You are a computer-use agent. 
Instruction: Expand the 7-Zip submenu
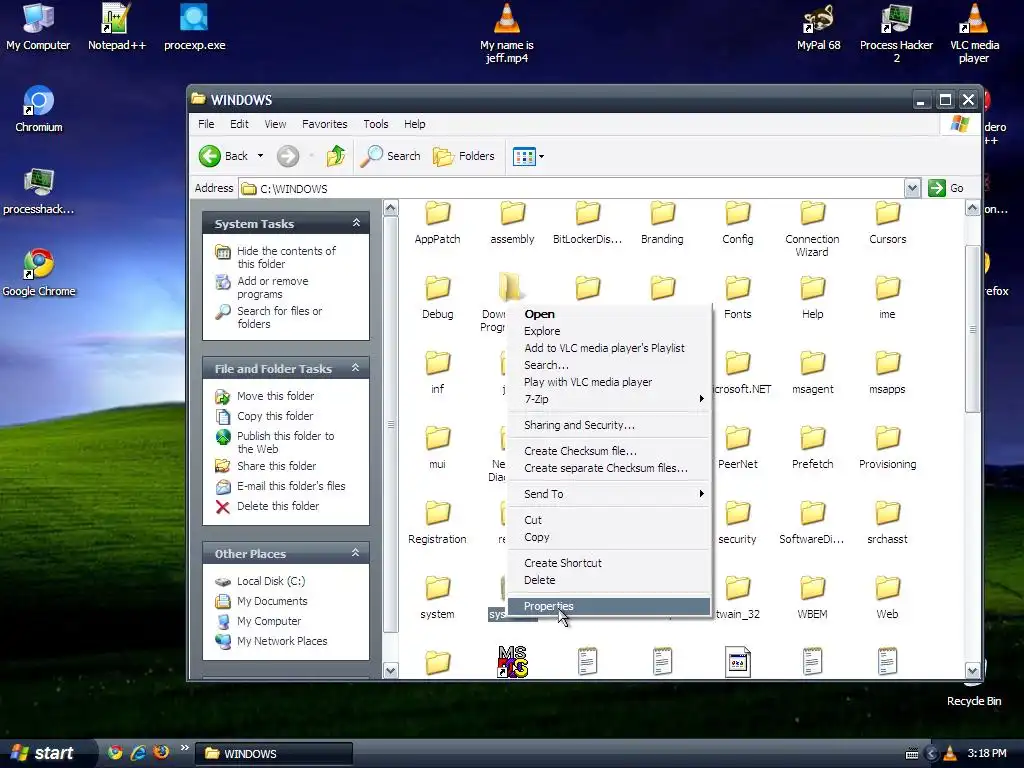click(609, 399)
